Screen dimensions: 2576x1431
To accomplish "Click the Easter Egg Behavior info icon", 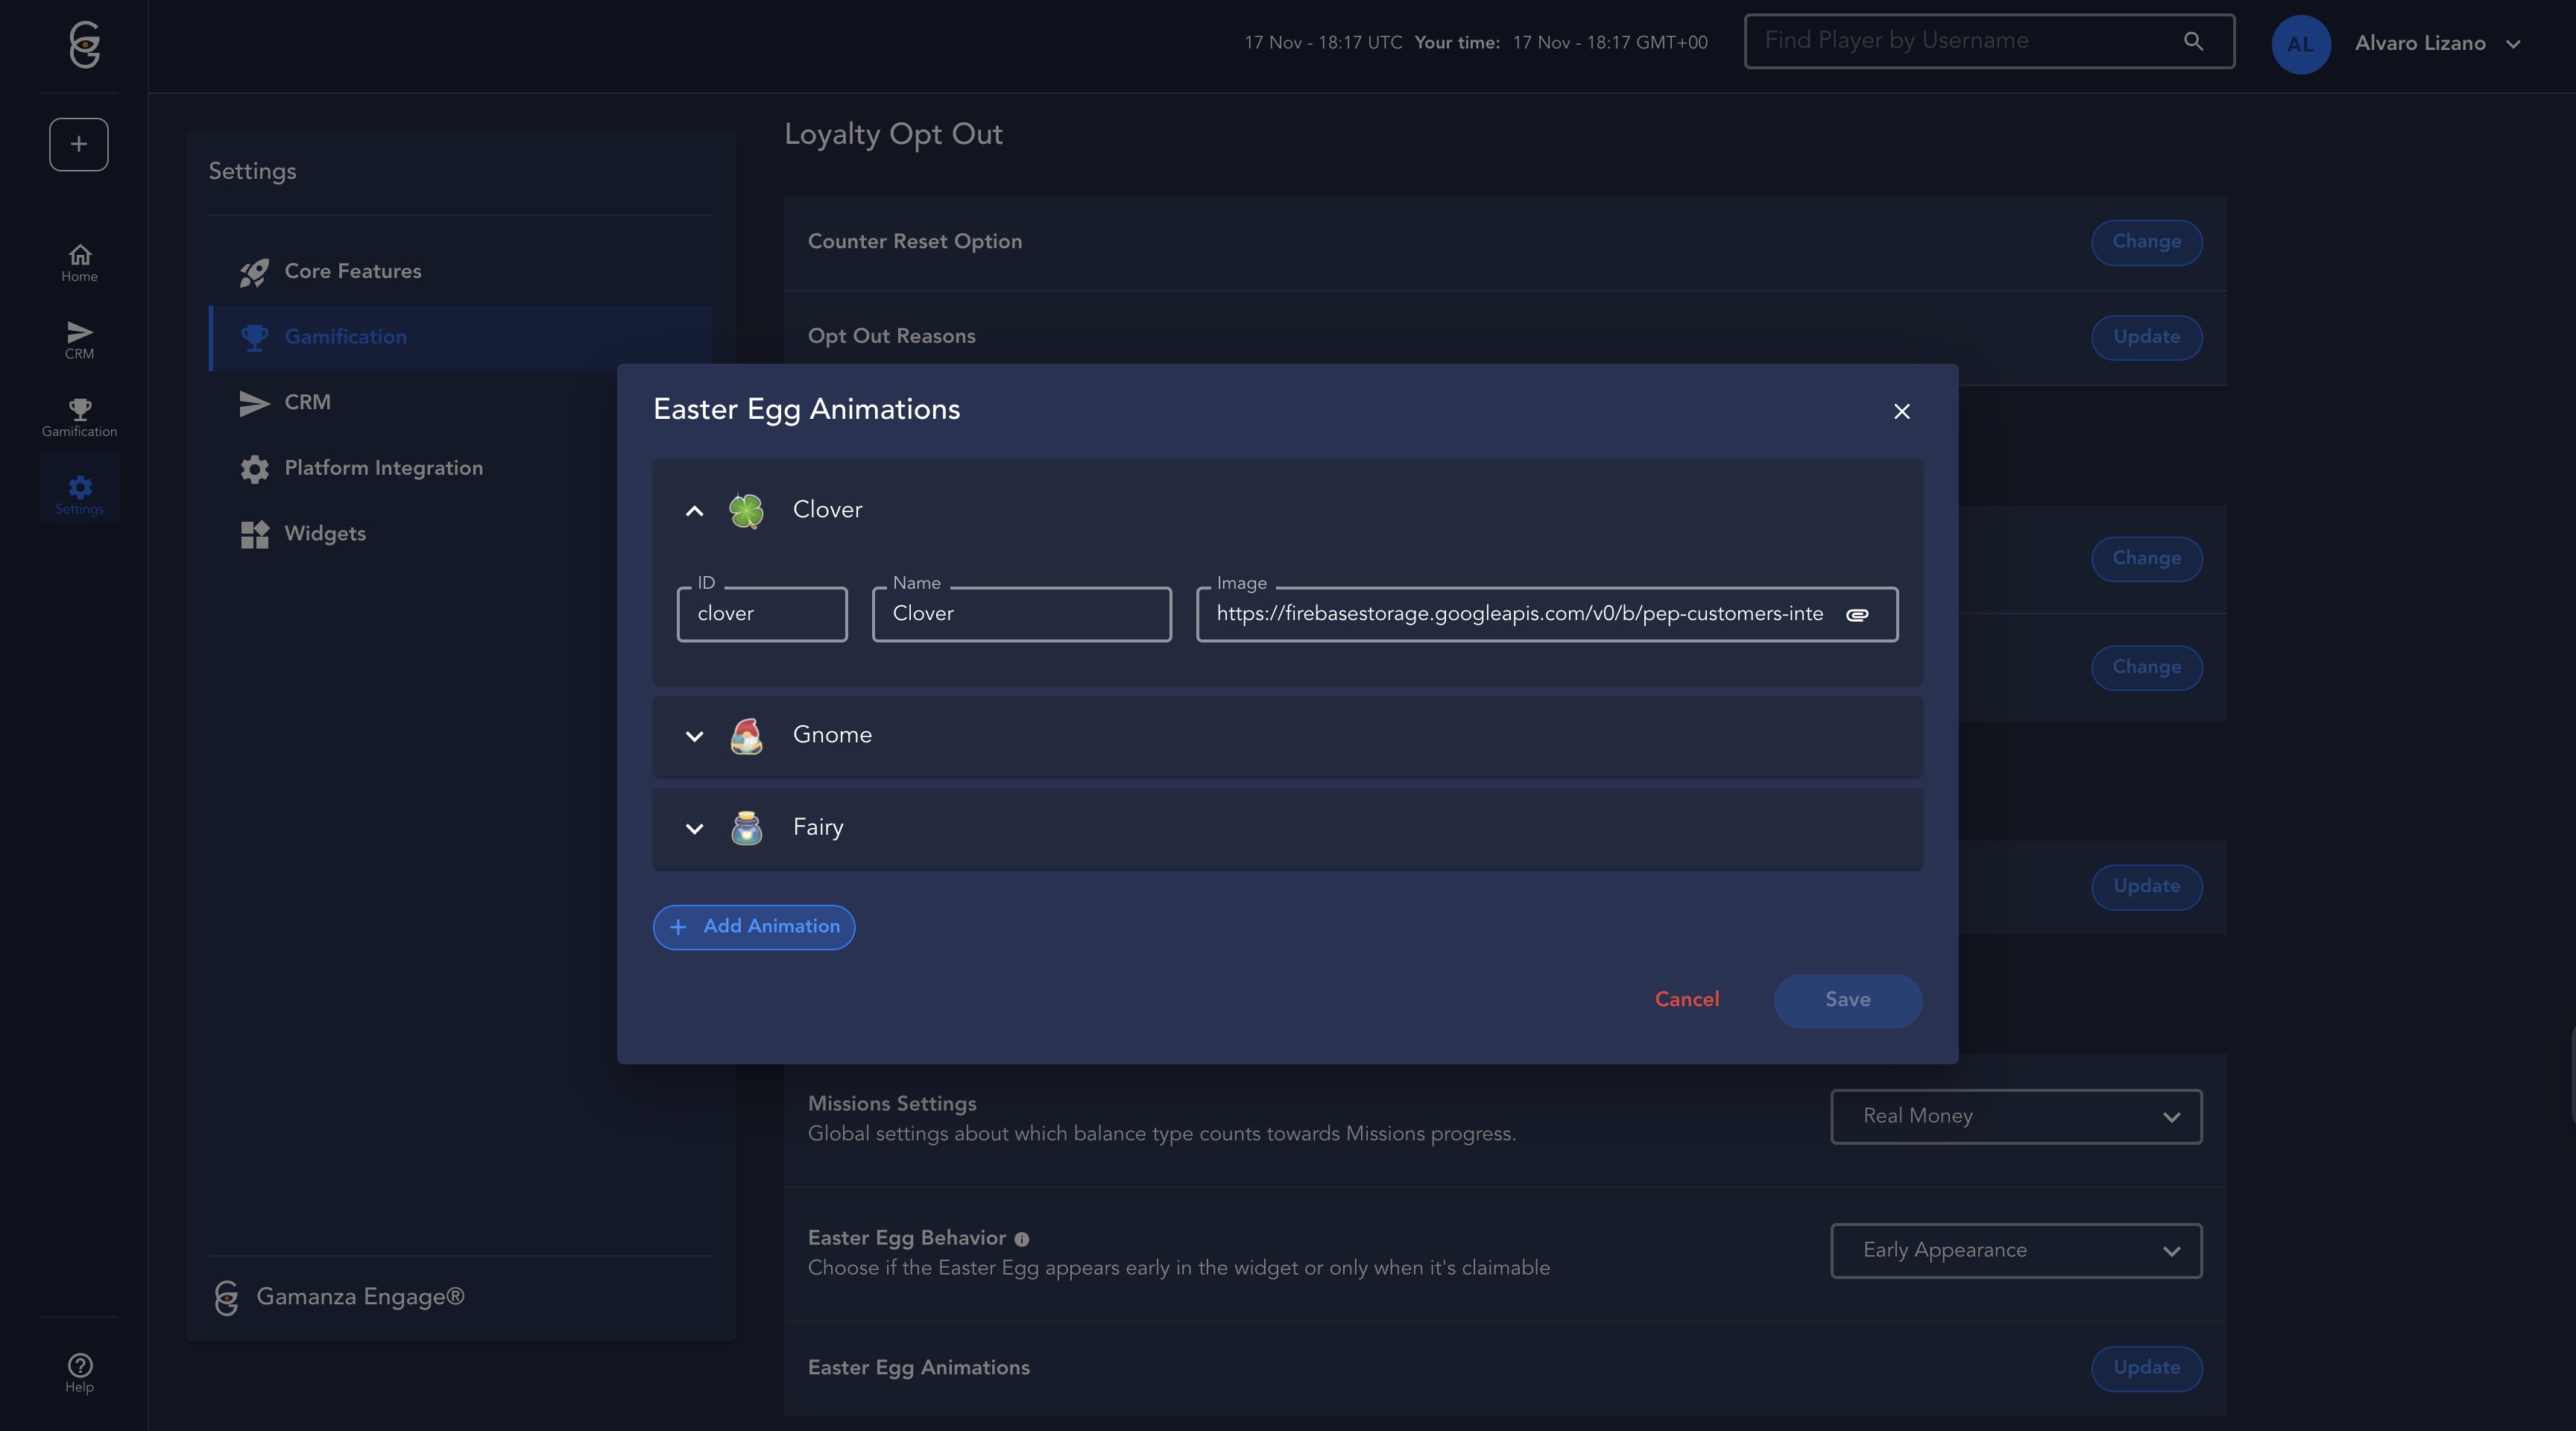I will (1021, 1239).
